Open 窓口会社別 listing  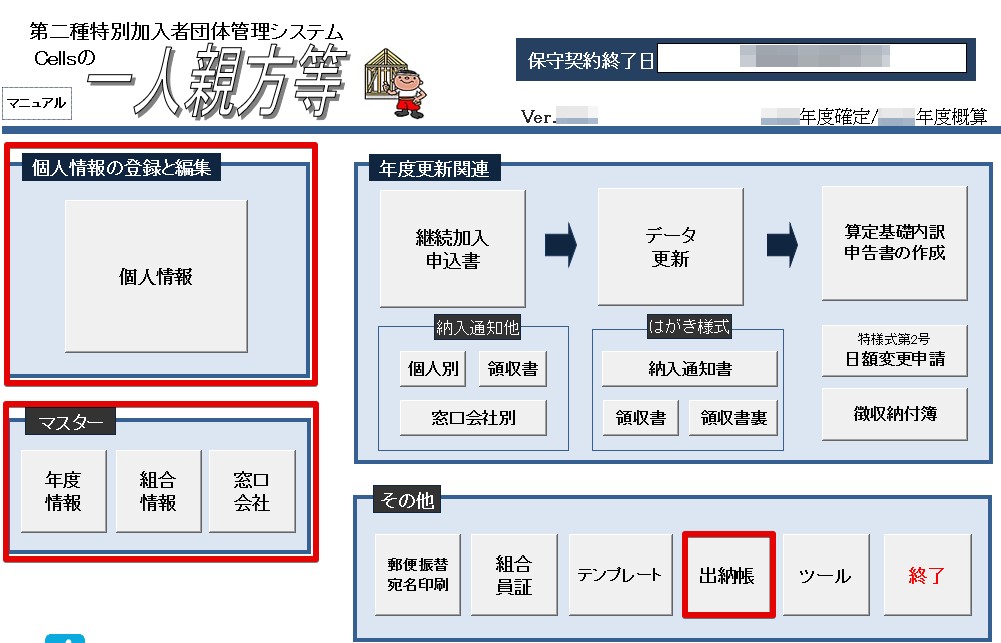pos(473,417)
